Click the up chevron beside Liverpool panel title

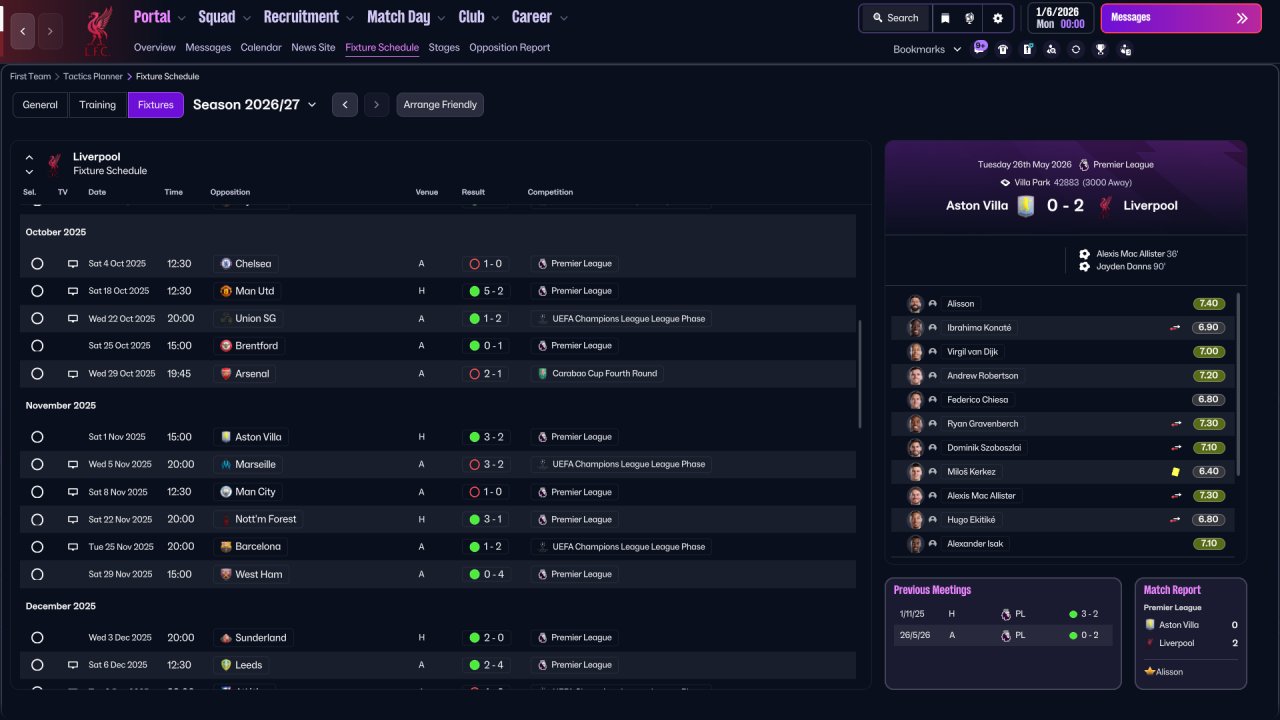coord(29,157)
